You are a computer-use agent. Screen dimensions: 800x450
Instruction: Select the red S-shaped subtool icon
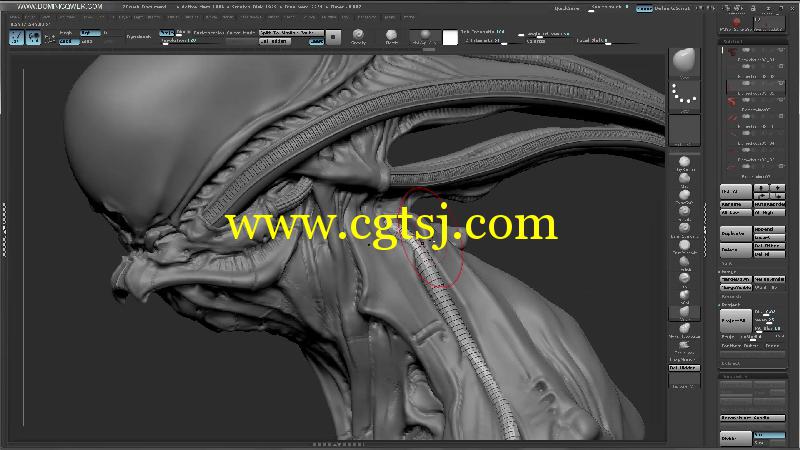pos(732,101)
